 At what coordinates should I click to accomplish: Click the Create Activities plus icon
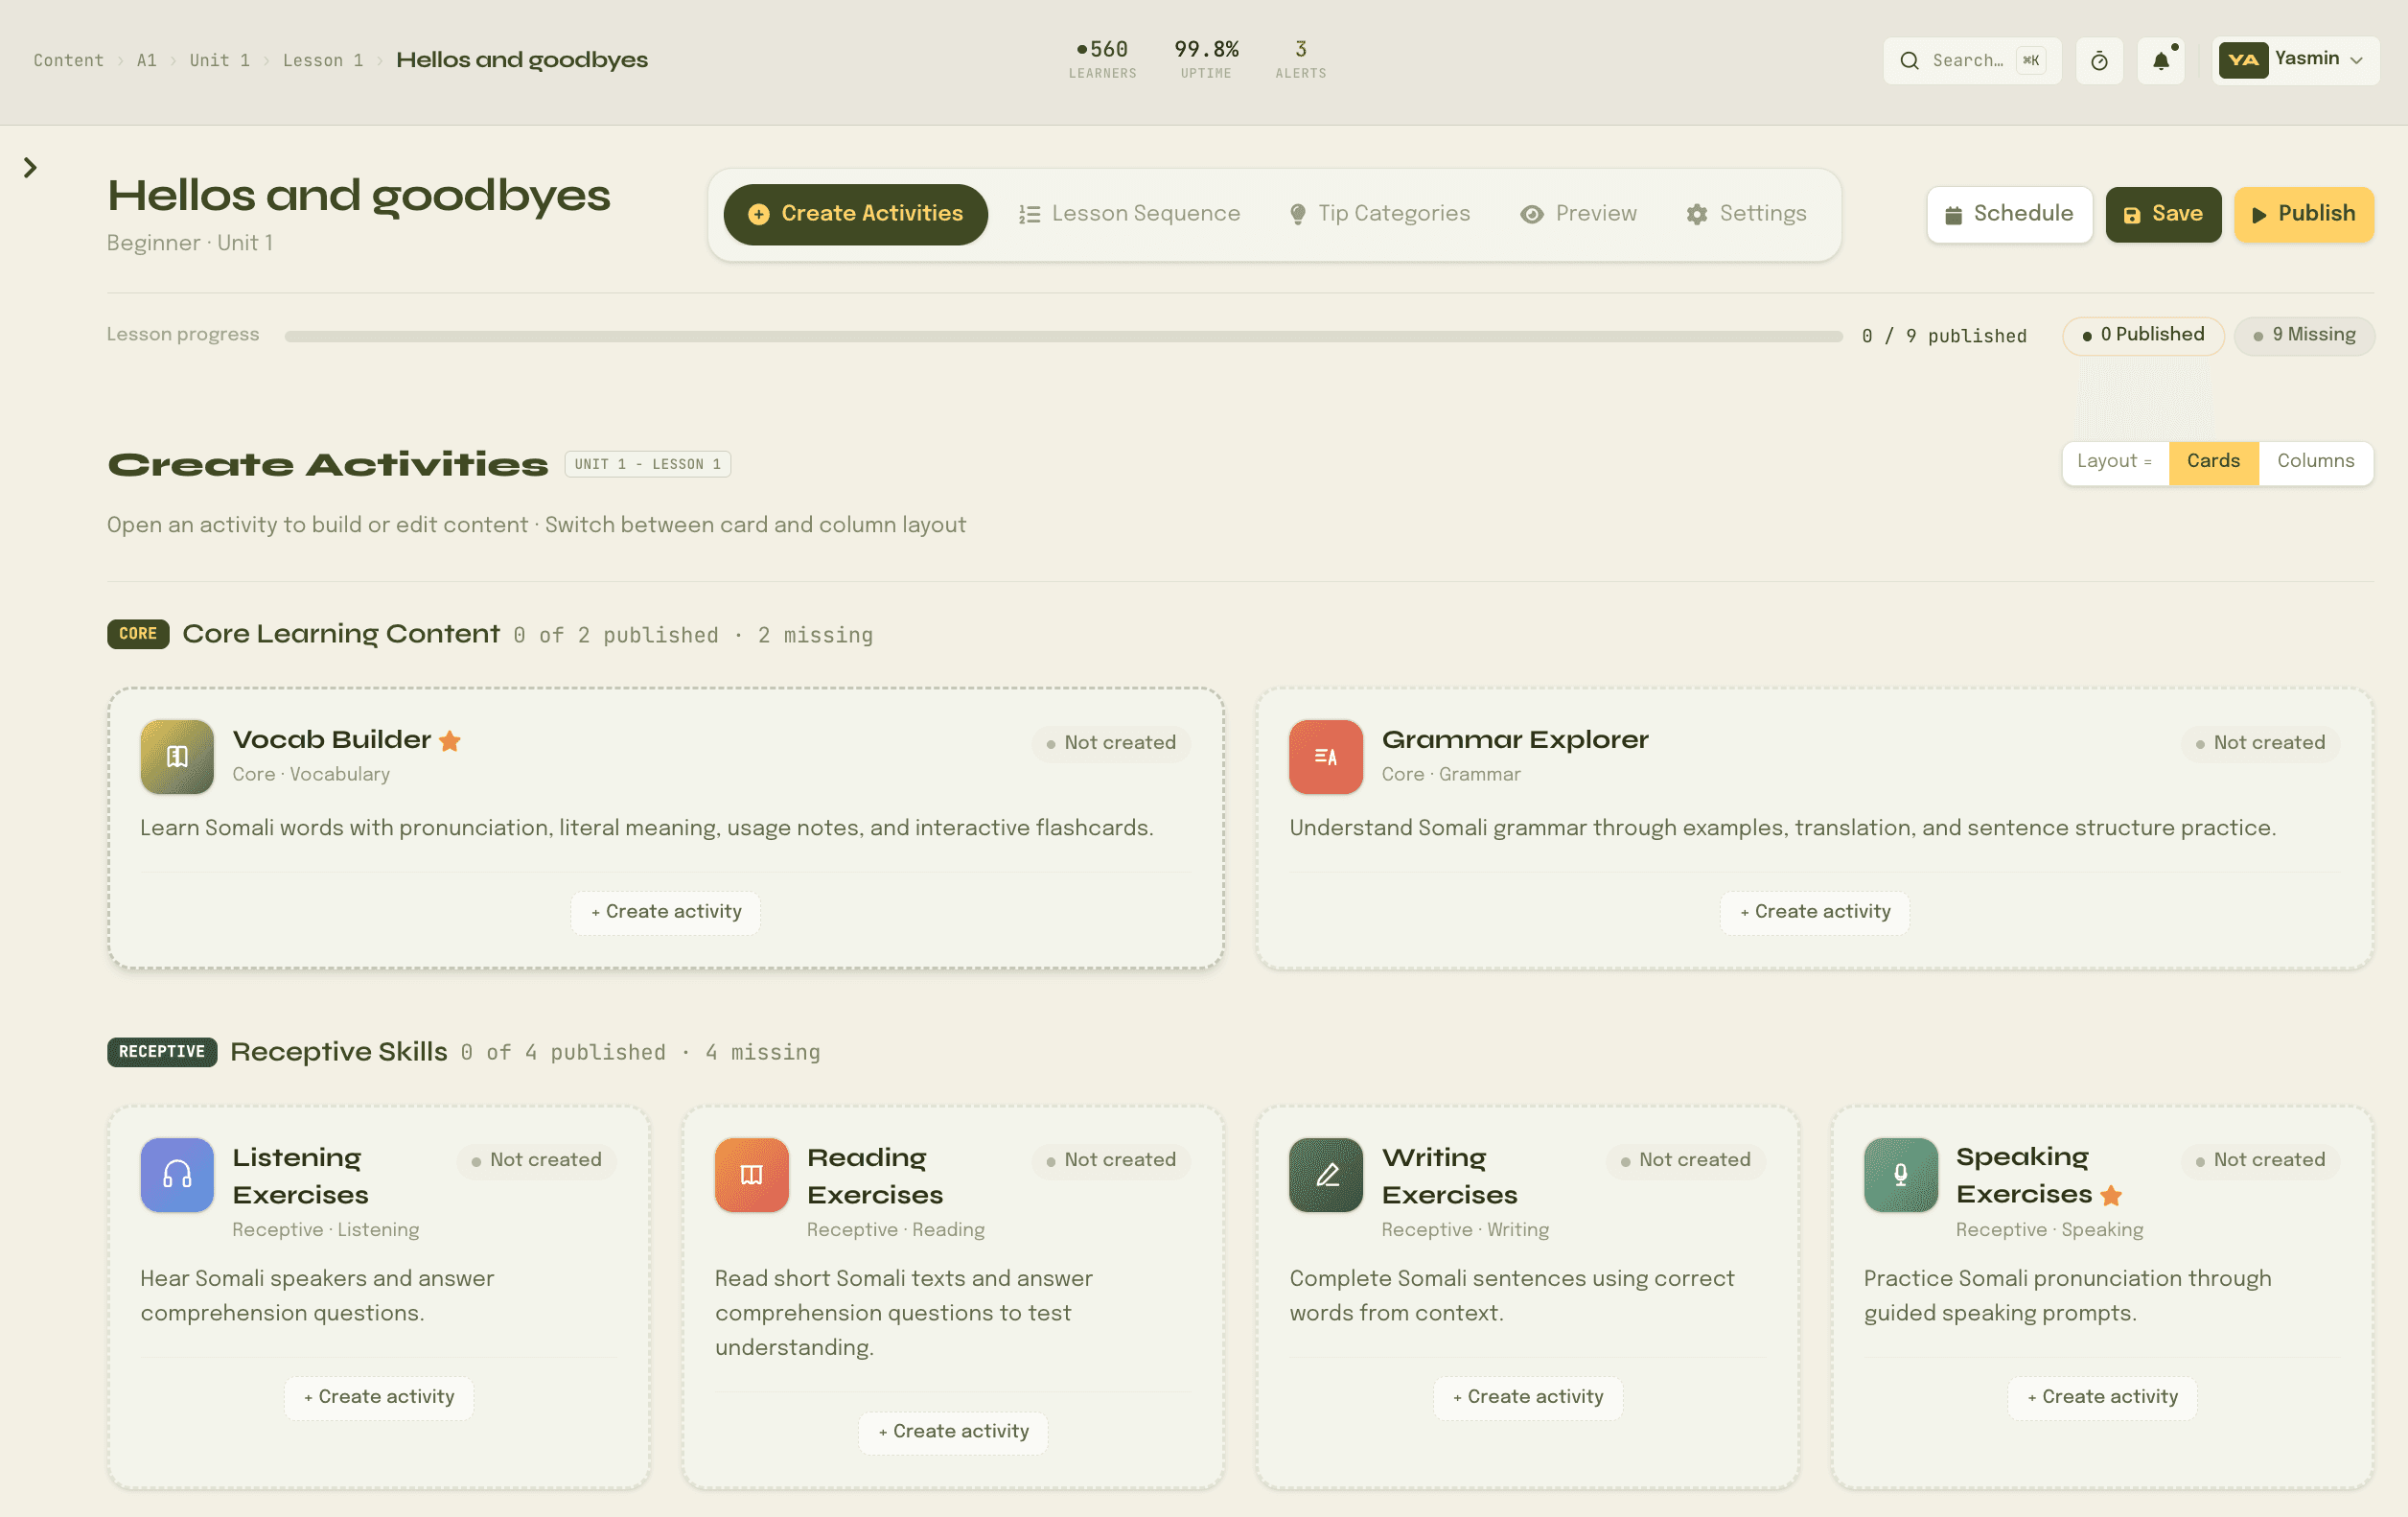[759, 214]
